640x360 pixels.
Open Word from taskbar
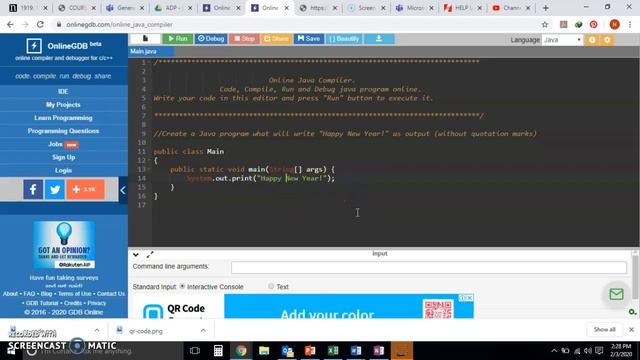(356, 351)
